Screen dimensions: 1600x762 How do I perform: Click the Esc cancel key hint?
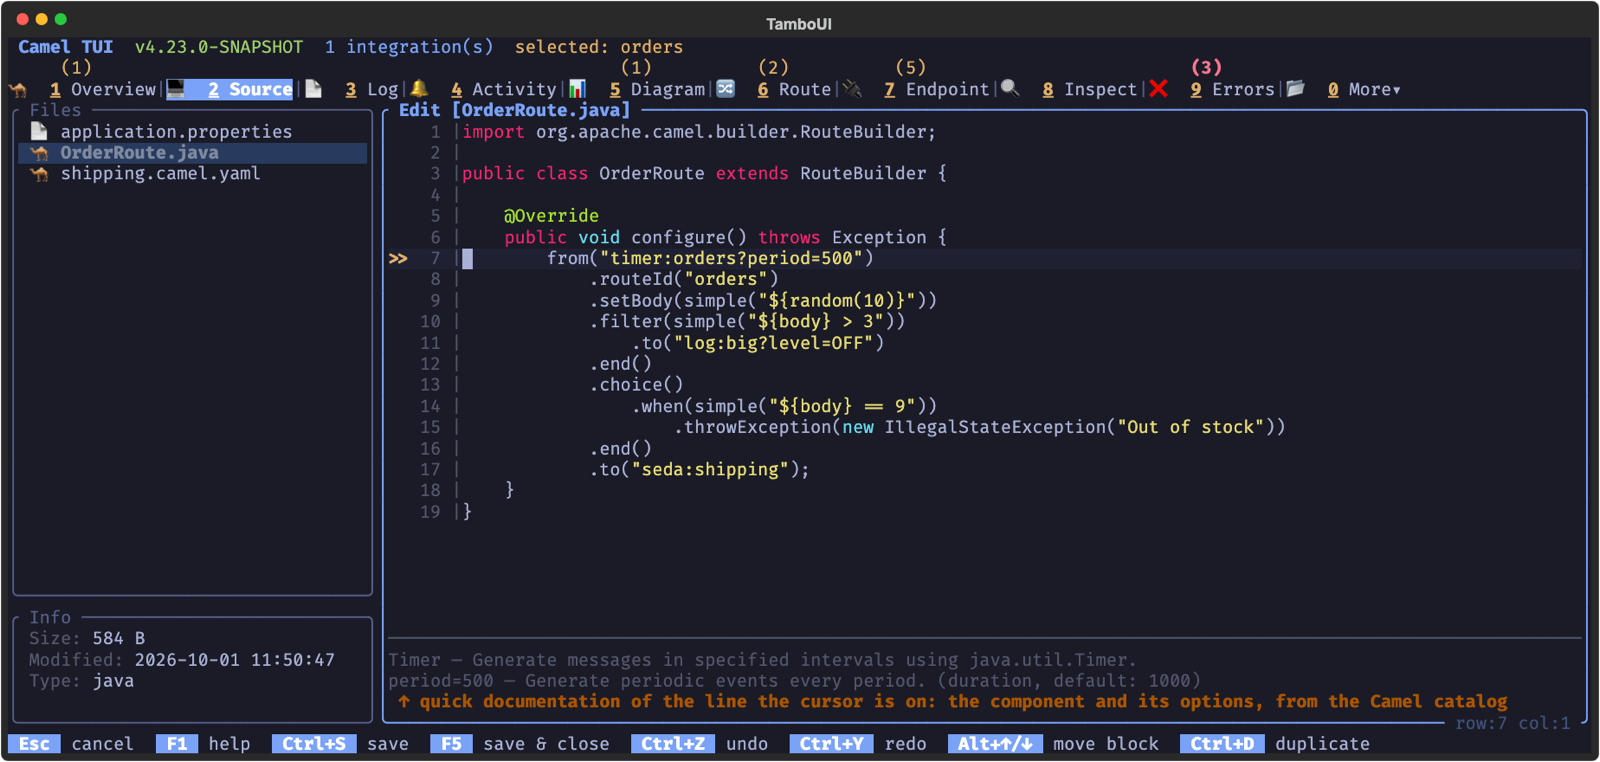(71, 744)
